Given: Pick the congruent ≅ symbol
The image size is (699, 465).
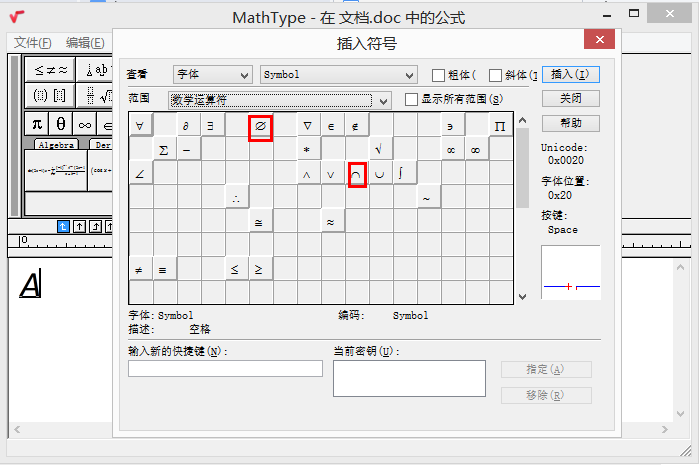Looking at the screenshot, I should [x=260, y=221].
